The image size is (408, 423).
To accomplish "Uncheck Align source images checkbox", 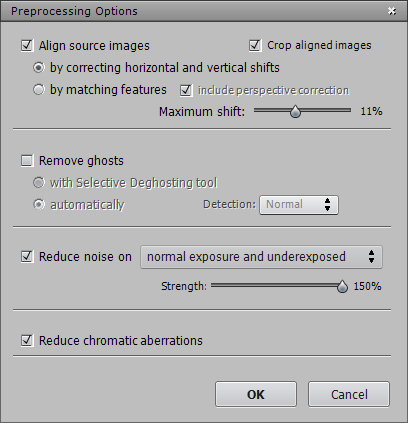I will point(27,45).
